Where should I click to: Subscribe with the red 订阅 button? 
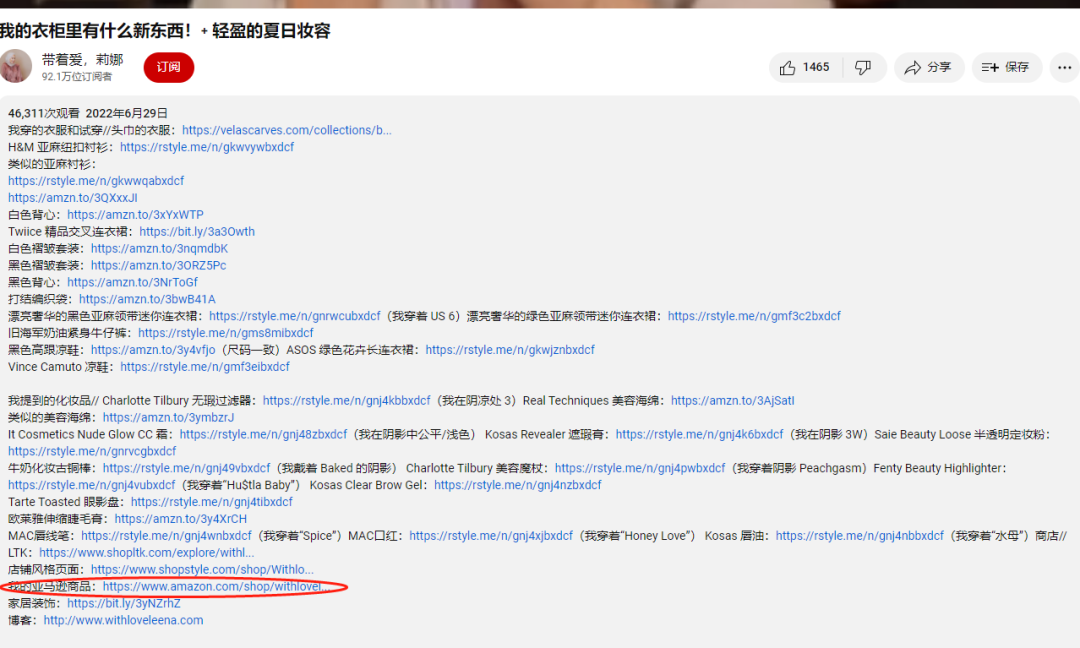tap(169, 67)
